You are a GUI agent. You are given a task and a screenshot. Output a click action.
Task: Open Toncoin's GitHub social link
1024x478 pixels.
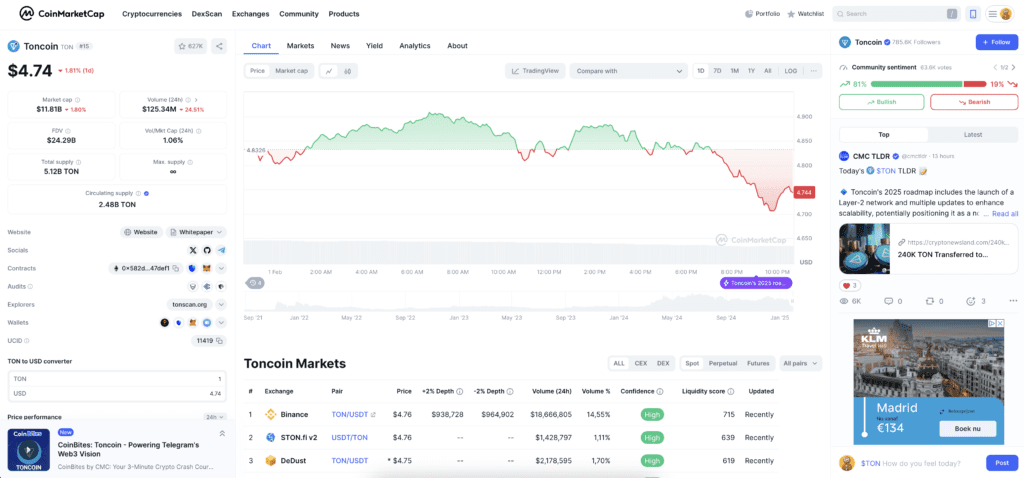click(207, 250)
